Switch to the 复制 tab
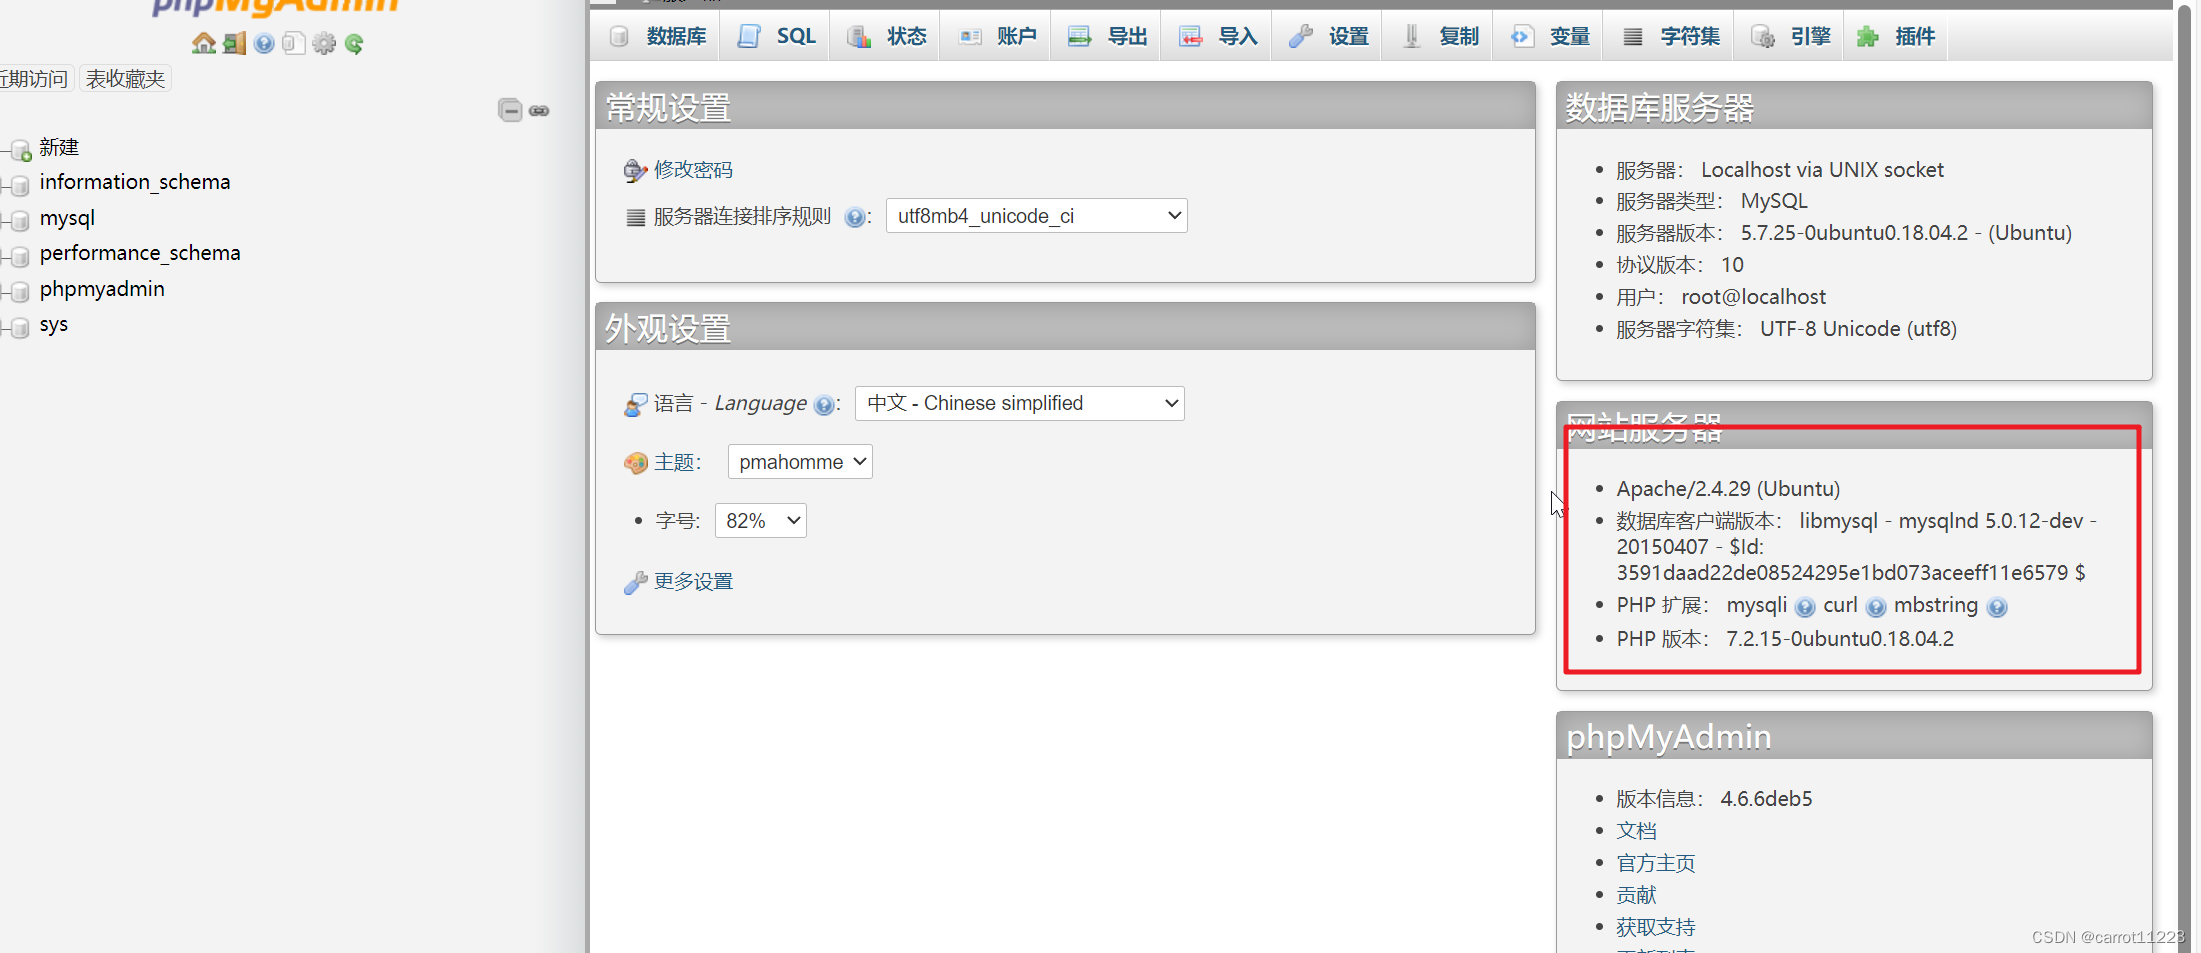This screenshot has width=2201, height=953. [1438, 37]
